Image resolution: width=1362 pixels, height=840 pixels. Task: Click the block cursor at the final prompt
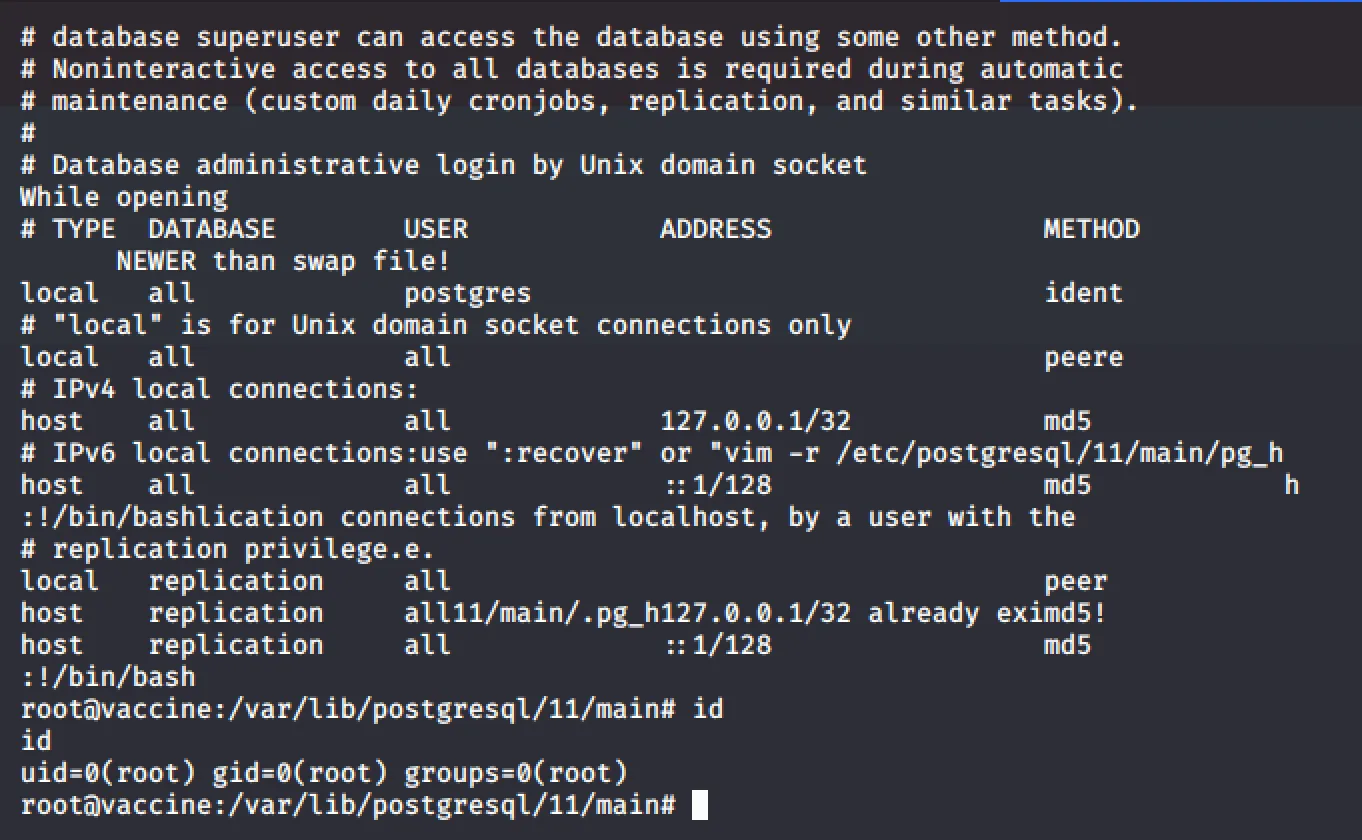coord(699,805)
